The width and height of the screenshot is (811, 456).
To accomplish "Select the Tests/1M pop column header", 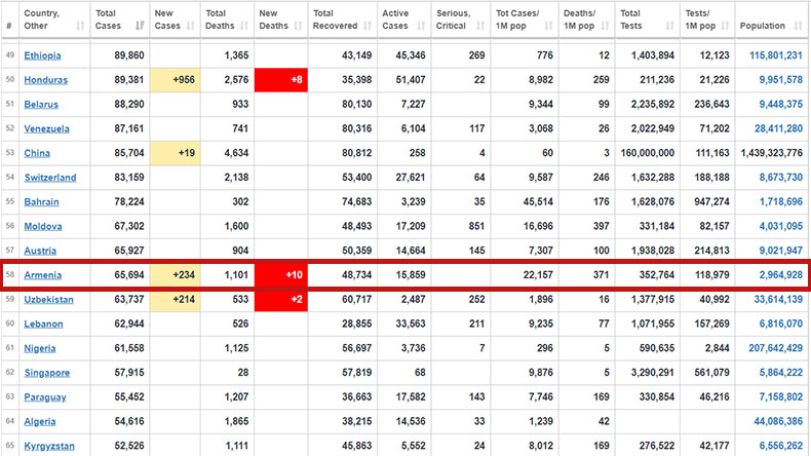I will tap(707, 19).
